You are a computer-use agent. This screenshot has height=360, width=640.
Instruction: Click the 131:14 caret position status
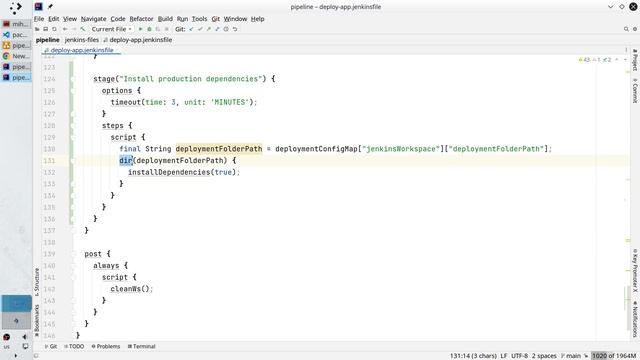473,356
